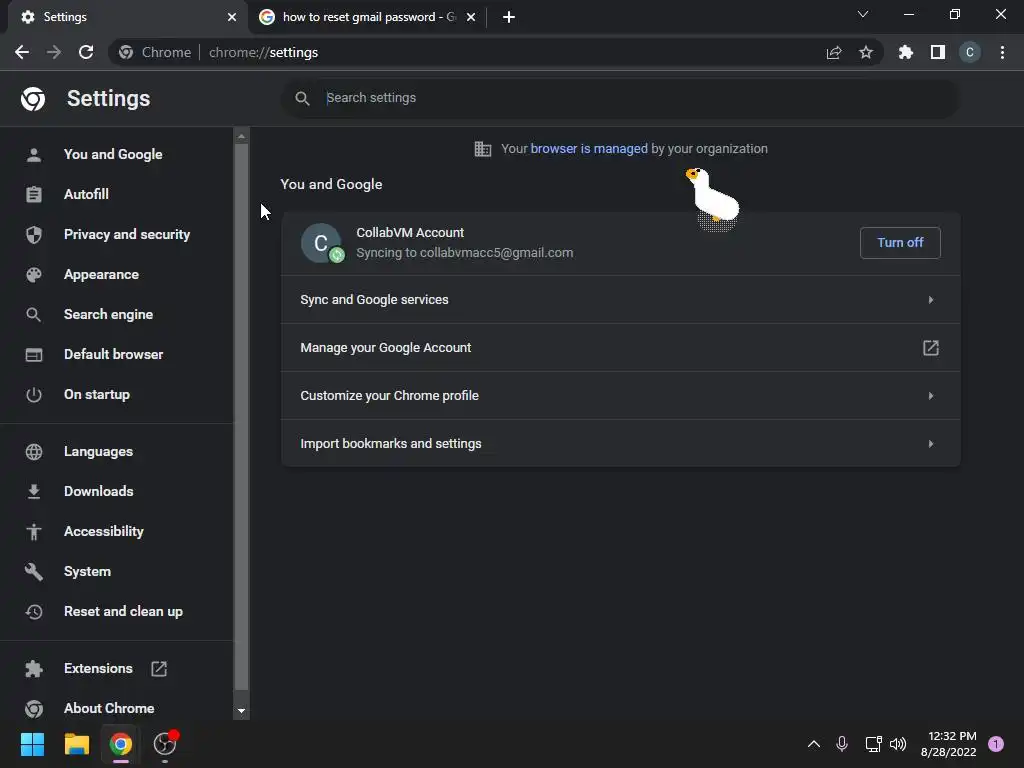Toggle the browser side panel icon

pyautogui.click(x=938, y=52)
